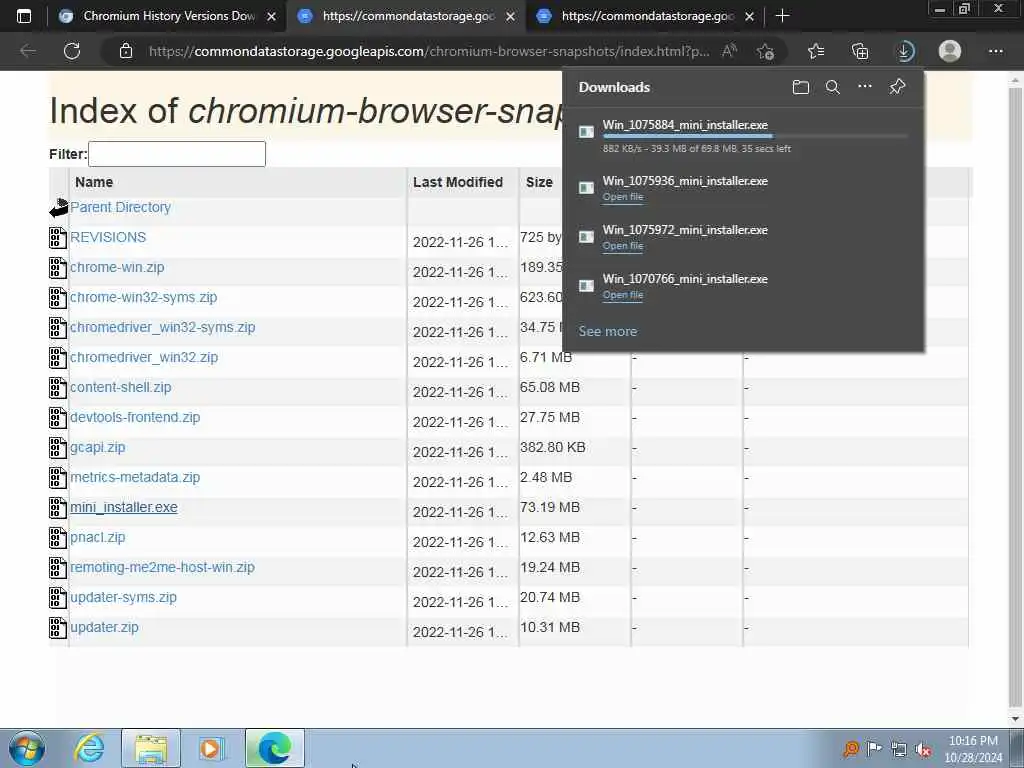
Task: Open File Explorer from taskbar
Action: coord(151,748)
